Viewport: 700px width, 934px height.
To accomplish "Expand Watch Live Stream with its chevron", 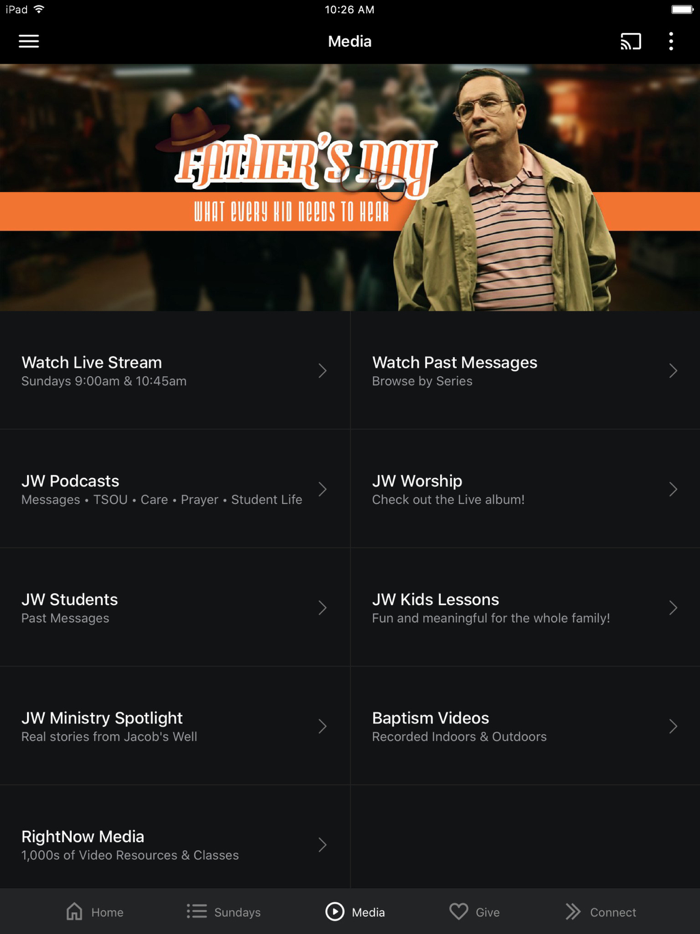I will pos(322,371).
